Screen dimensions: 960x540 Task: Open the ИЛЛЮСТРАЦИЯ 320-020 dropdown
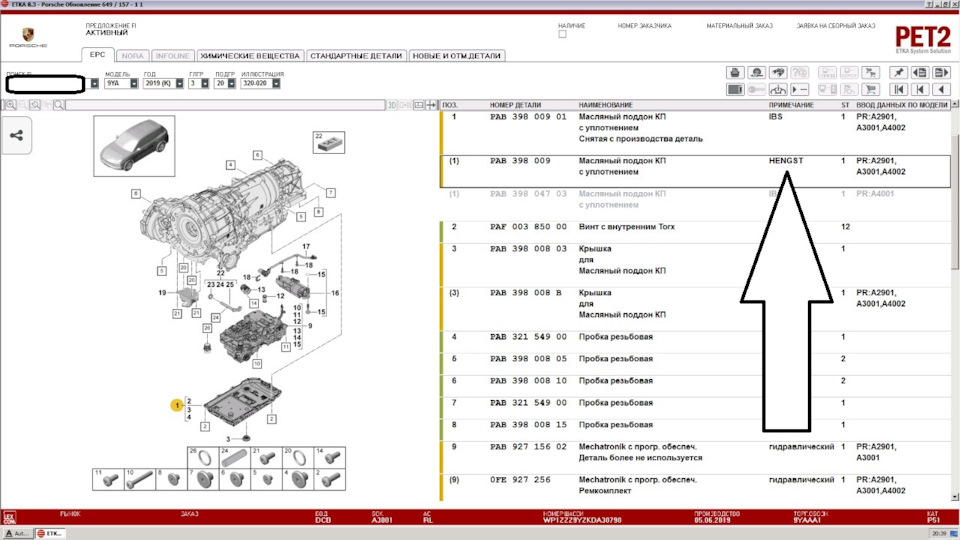(x=276, y=83)
